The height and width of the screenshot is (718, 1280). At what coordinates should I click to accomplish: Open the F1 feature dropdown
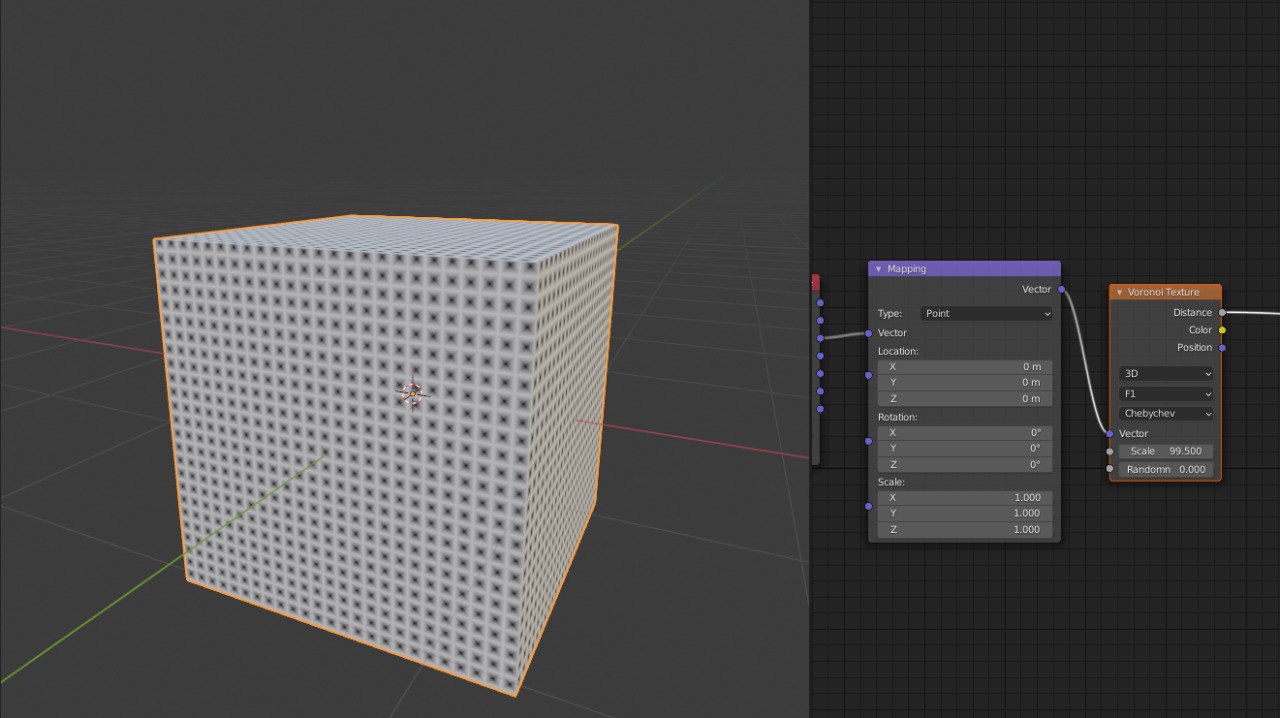coord(1166,394)
